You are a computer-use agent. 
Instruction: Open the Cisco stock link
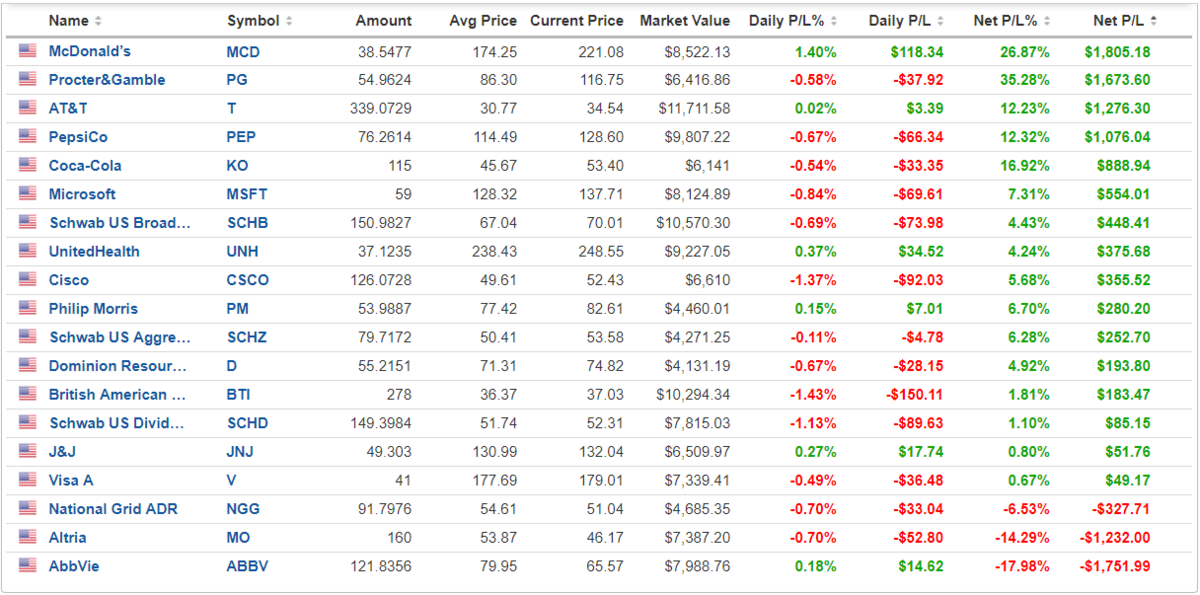(x=69, y=280)
